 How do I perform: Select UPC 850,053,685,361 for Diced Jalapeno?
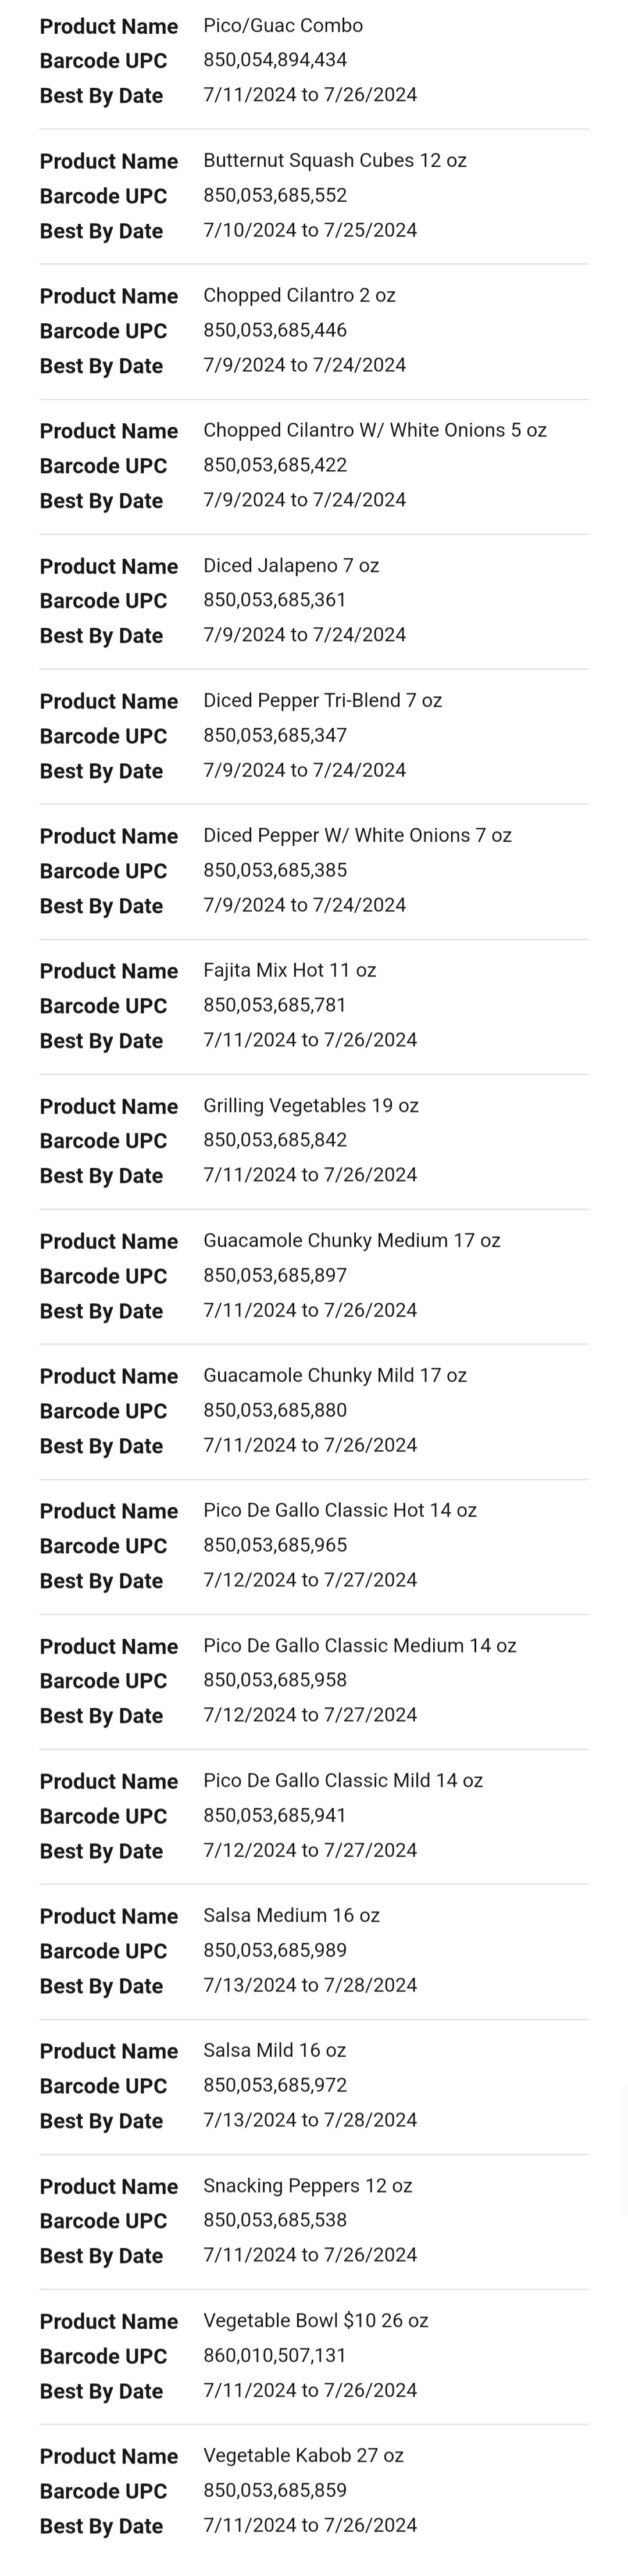point(275,600)
